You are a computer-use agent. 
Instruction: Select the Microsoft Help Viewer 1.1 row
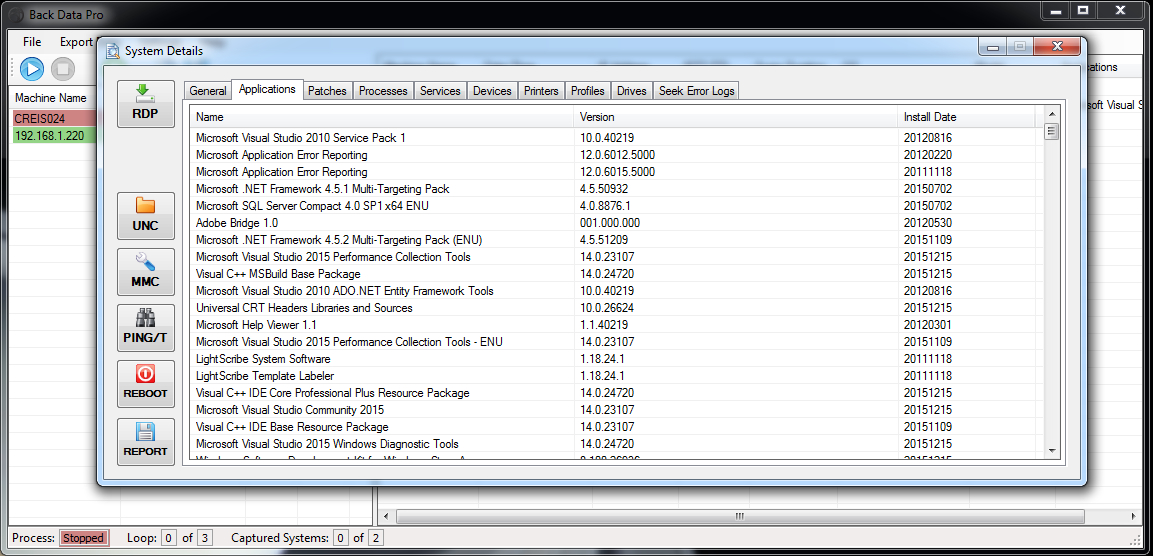pos(617,324)
